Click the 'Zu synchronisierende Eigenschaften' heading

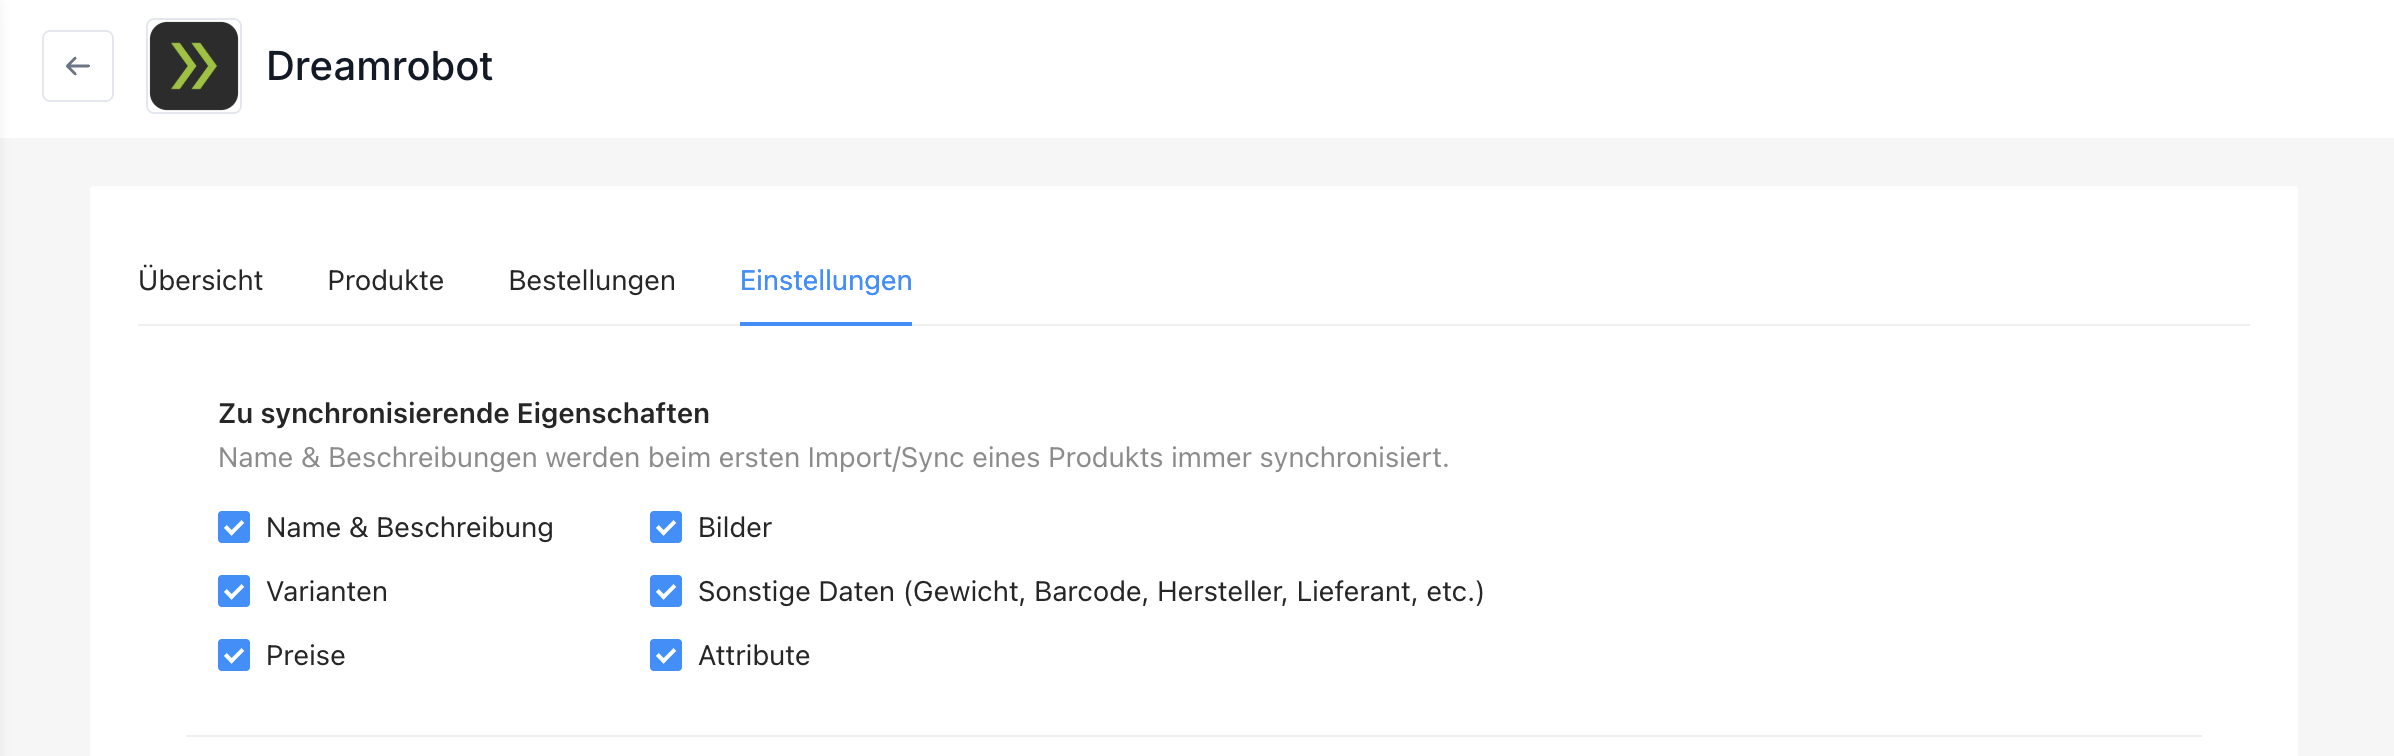pos(463,413)
